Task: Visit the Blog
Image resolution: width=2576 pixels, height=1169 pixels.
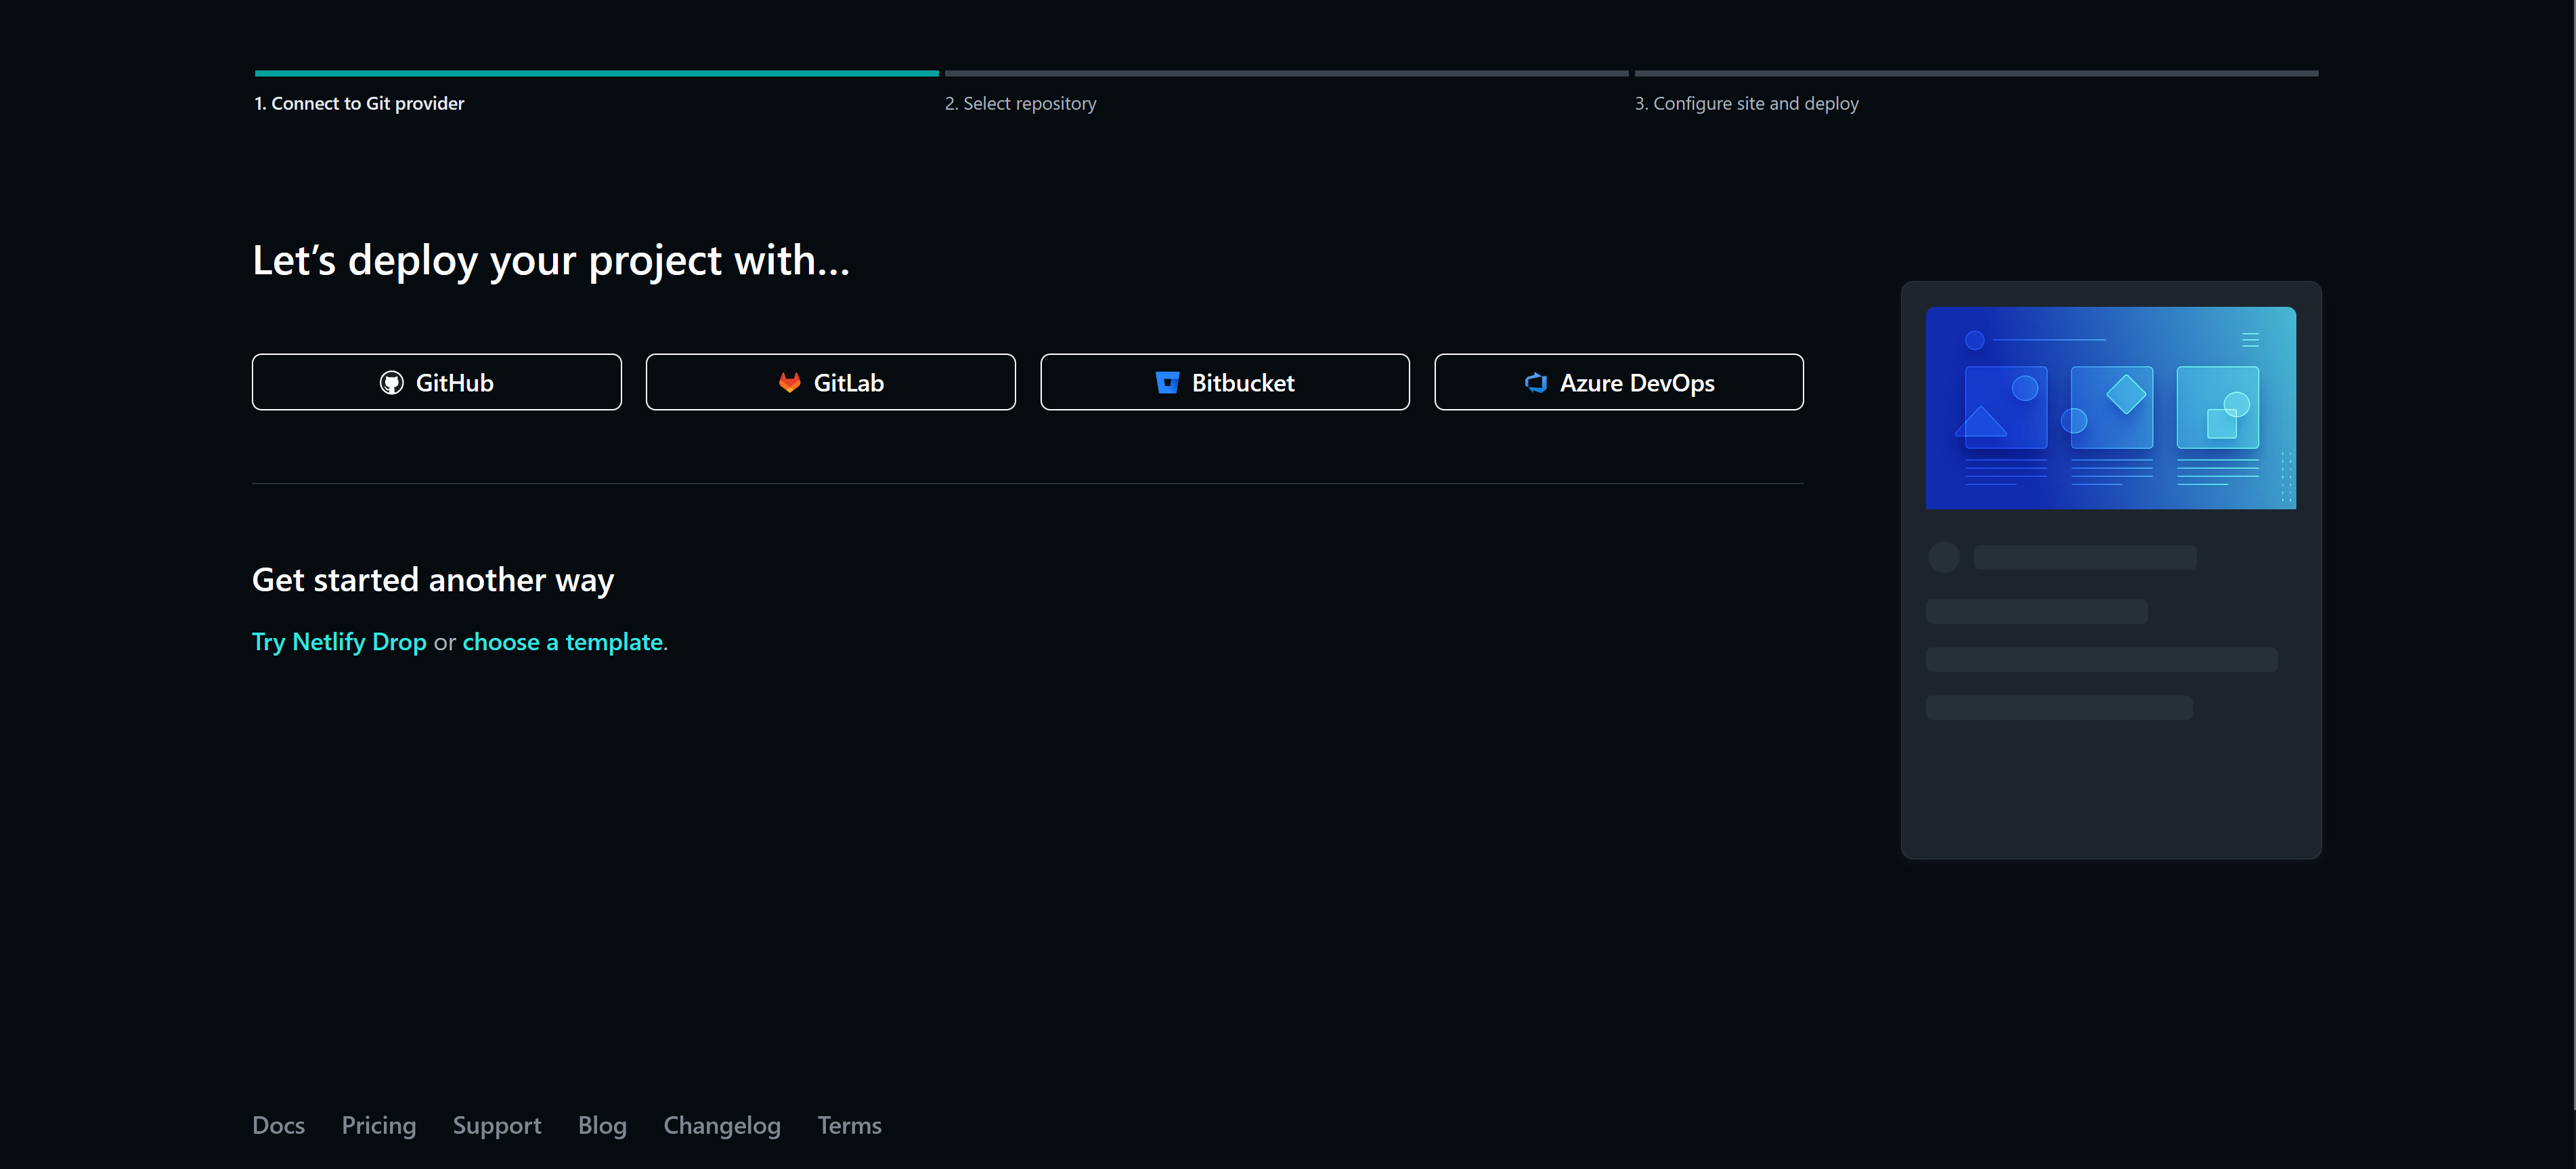Action: (x=602, y=1125)
